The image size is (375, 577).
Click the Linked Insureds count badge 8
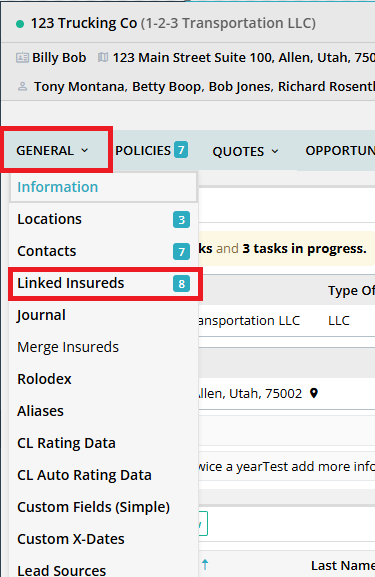(x=181, y=284)
